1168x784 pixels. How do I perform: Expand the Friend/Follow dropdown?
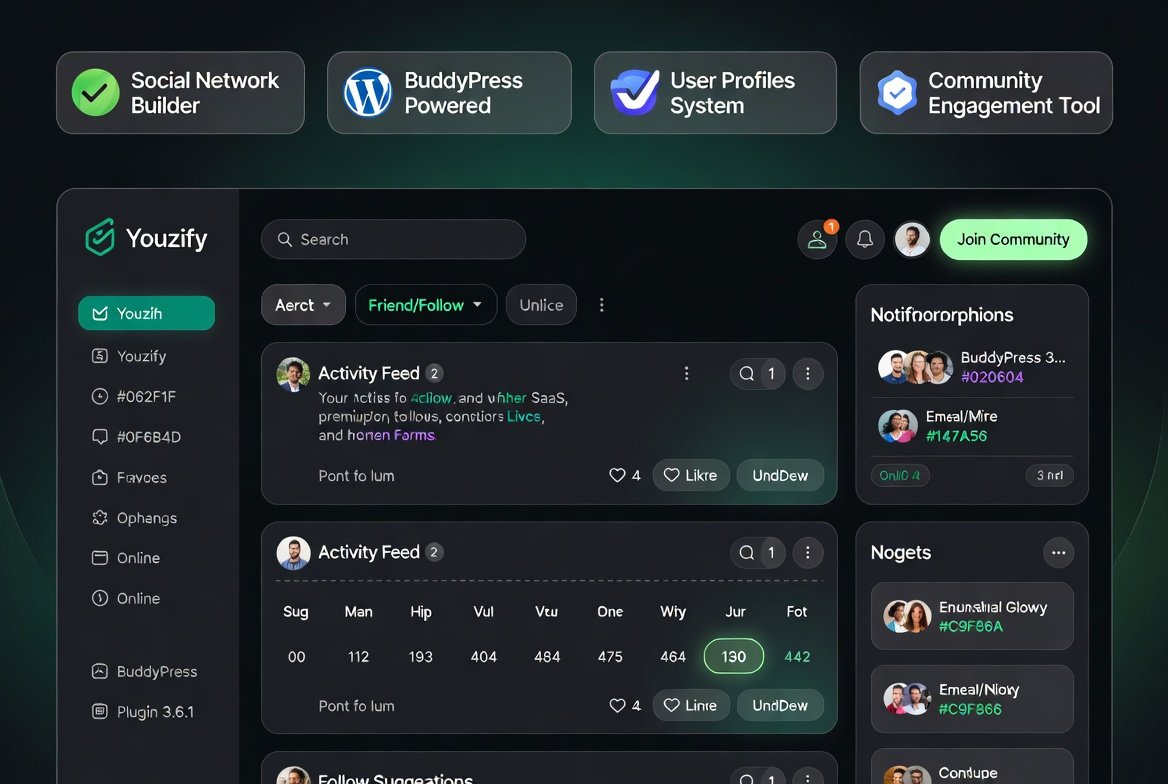[425, 305]
